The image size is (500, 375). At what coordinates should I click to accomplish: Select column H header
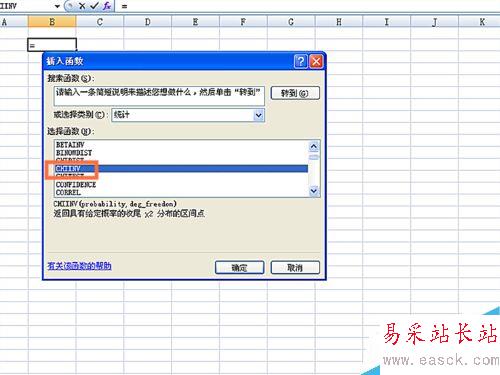click(339, 22)
